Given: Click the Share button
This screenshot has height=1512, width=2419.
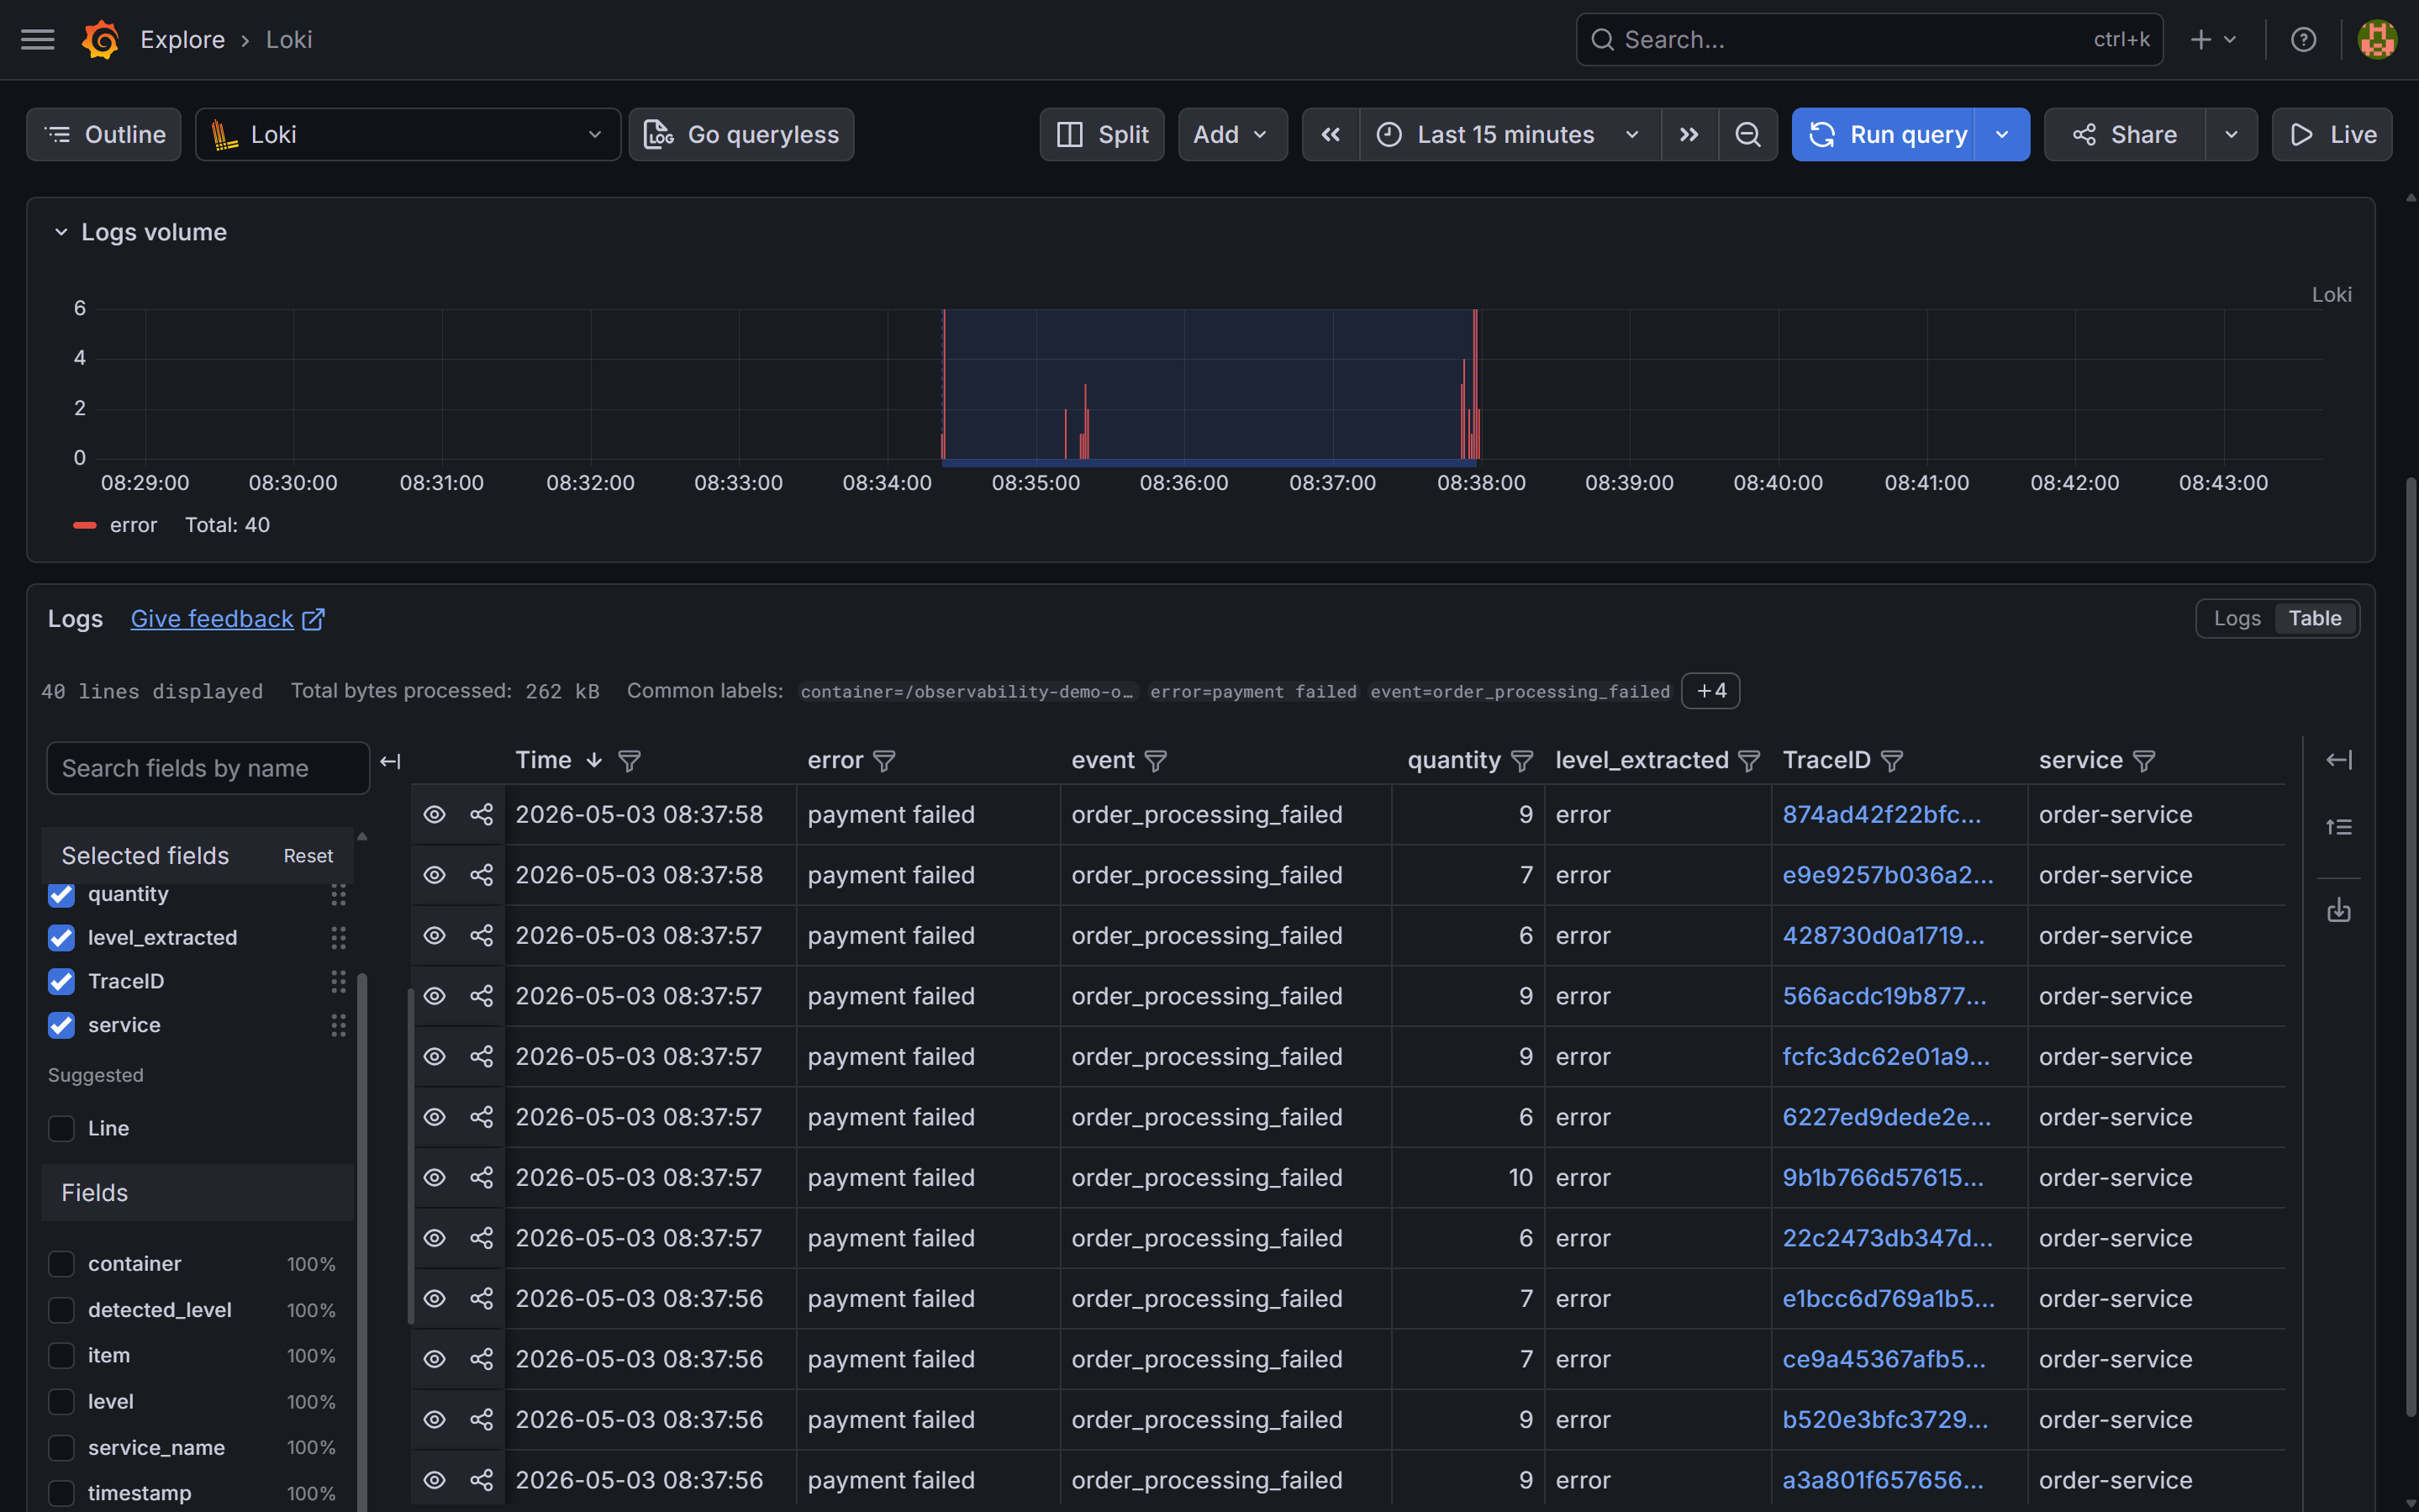Looking at the screenshot, I should (x=2124, y=134).
